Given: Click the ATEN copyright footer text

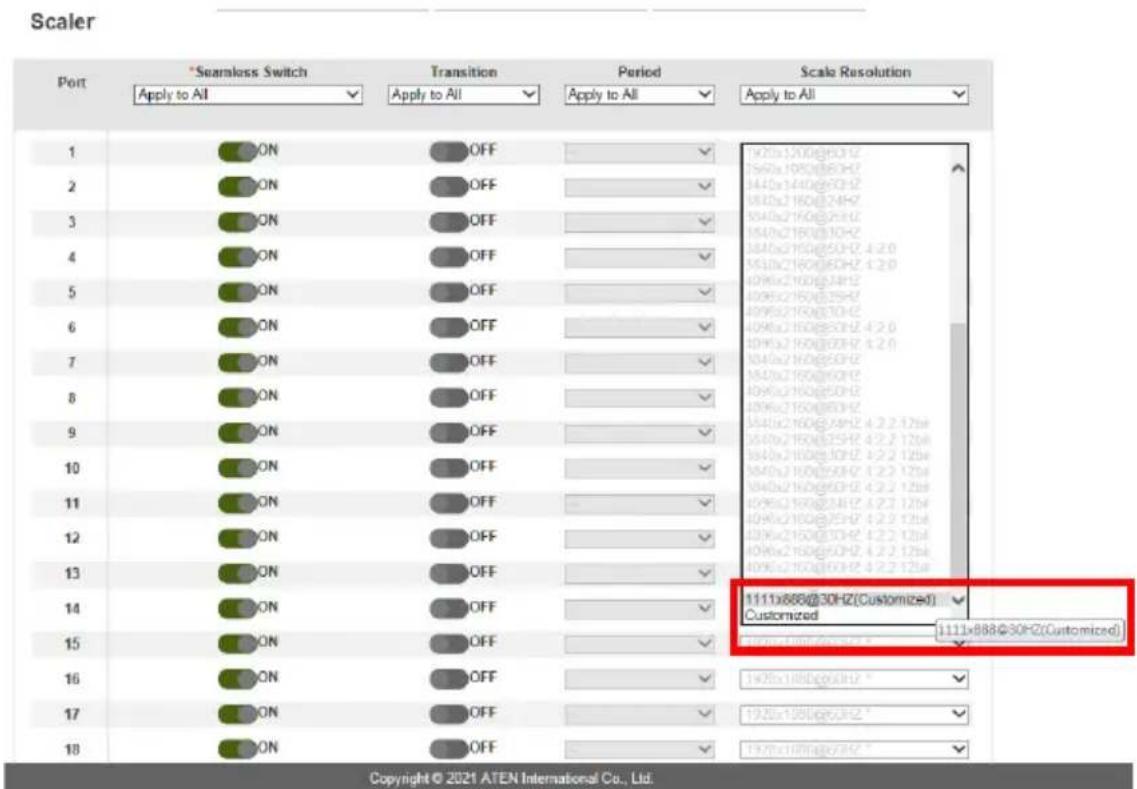Looking at the screenshot, I should (x=511, y=778).
